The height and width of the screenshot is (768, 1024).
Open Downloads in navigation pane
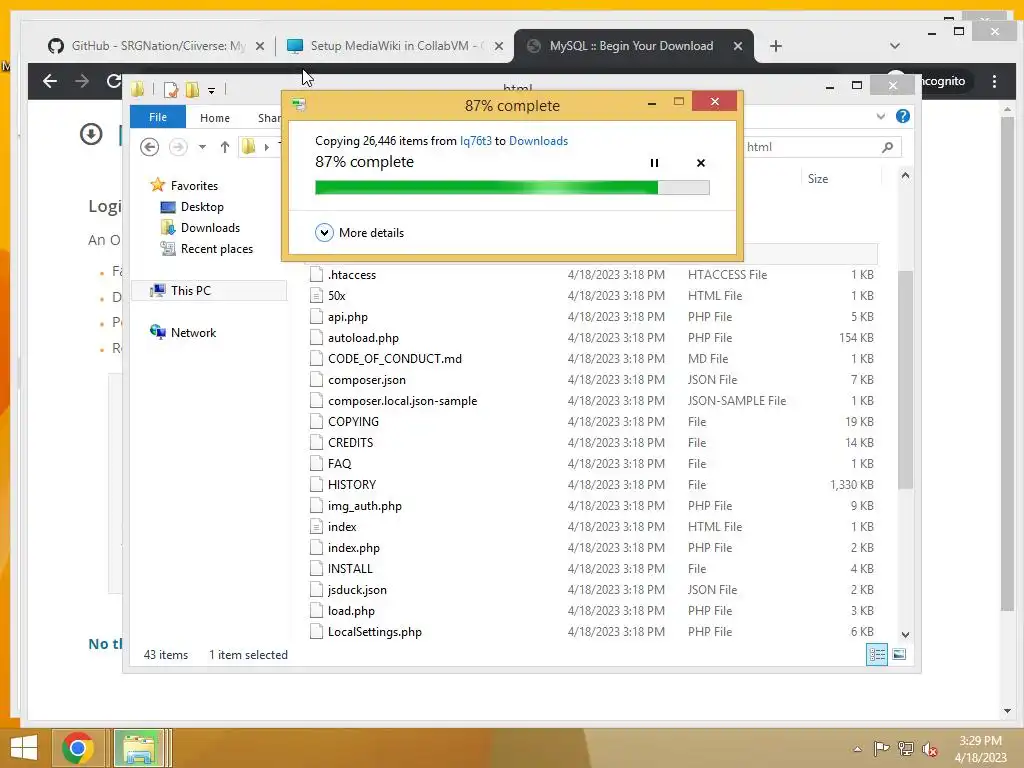210,227
